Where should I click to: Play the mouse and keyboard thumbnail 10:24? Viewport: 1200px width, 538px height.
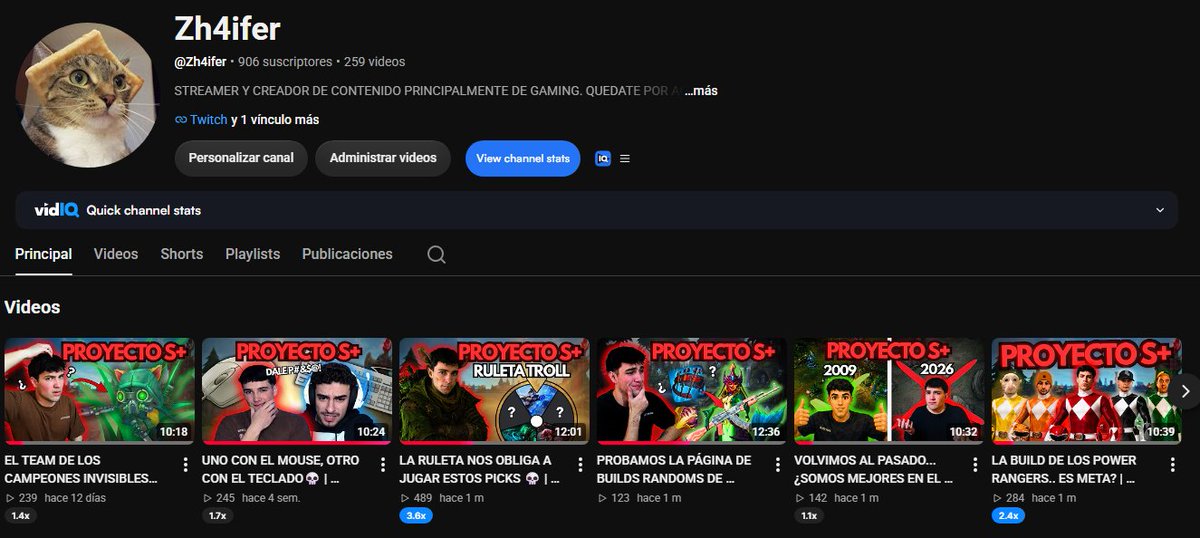coord(297,391)
